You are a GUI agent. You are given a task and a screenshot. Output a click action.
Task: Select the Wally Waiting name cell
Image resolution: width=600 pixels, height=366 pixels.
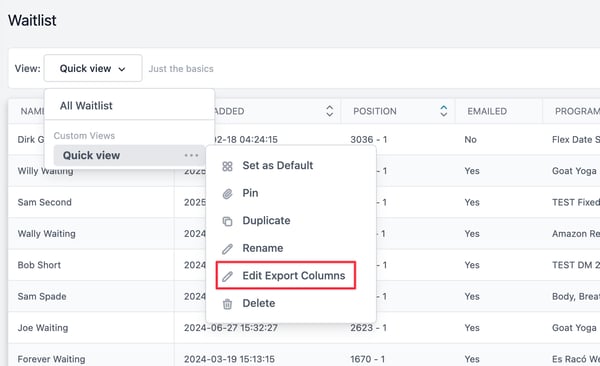46,234
